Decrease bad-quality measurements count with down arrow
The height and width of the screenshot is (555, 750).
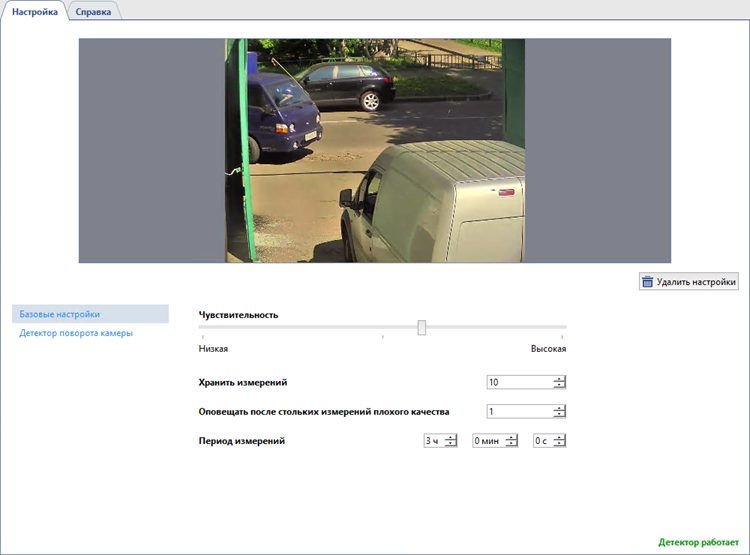559,414
